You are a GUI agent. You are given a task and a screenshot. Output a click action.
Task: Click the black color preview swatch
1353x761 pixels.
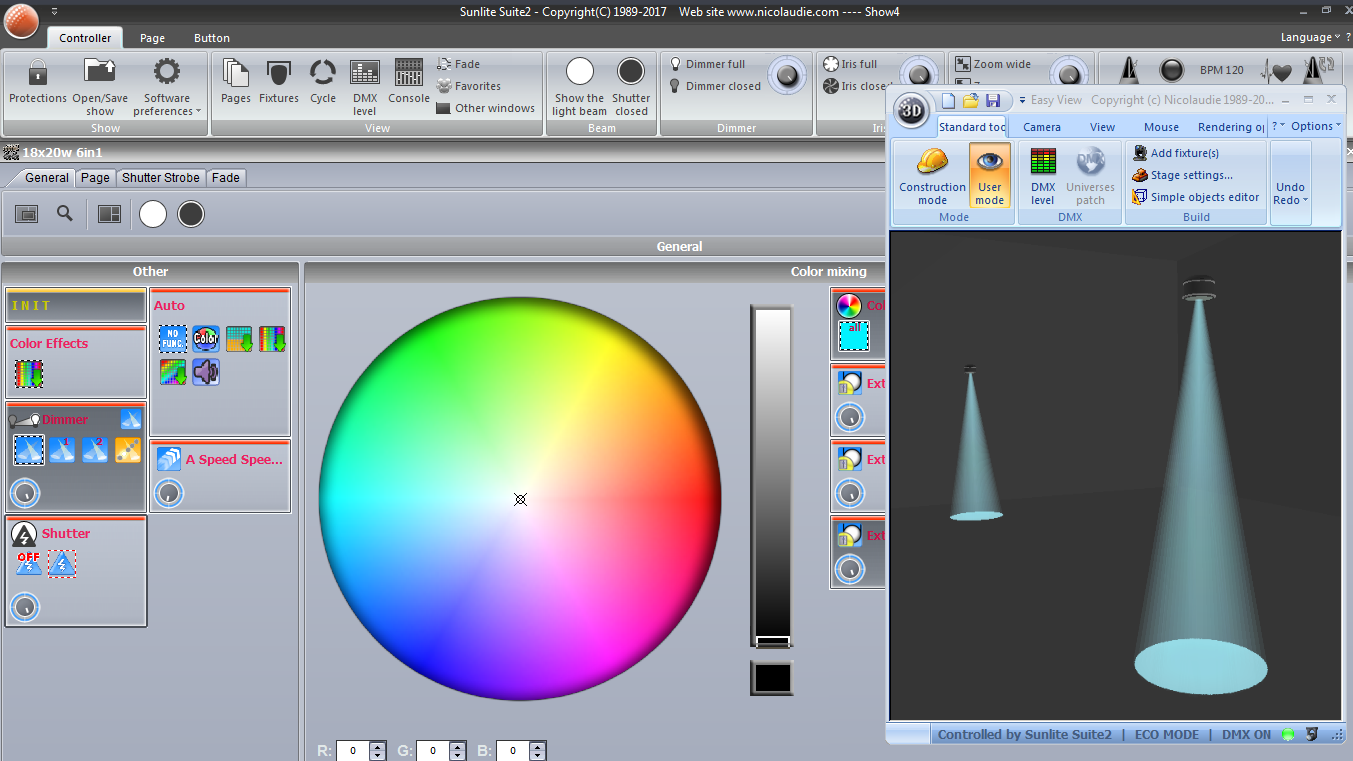[x=772, y=678]
